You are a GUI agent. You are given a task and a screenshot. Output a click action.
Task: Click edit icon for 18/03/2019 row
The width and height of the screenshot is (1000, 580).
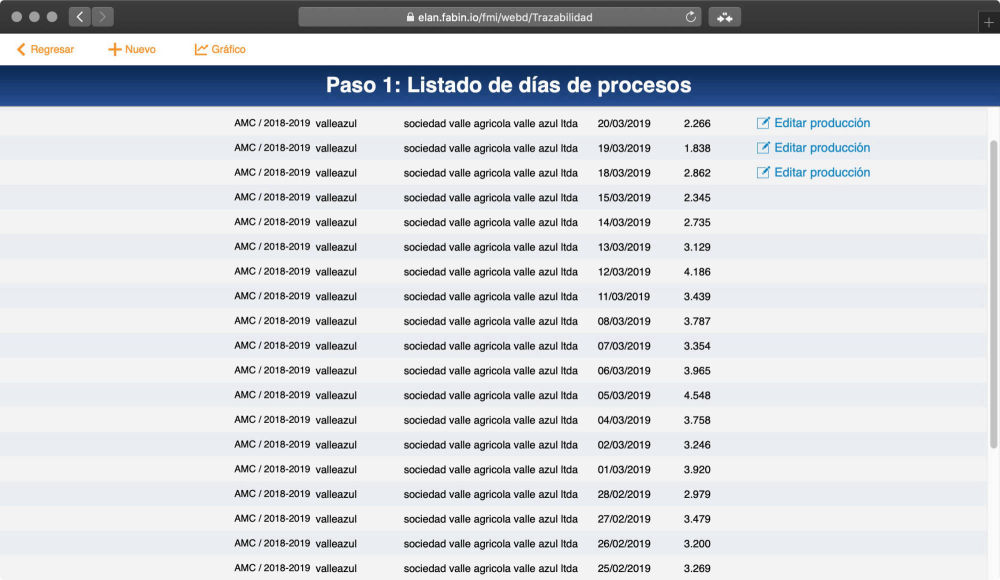(x=763, y=172)
